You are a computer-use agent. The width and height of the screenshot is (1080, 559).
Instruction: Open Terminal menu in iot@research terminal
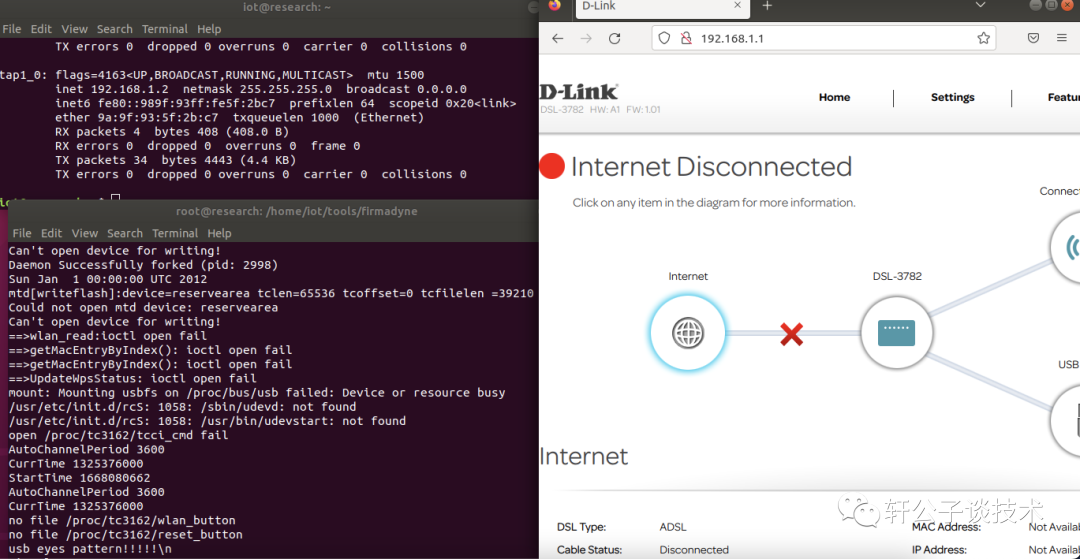pos(165,29)
